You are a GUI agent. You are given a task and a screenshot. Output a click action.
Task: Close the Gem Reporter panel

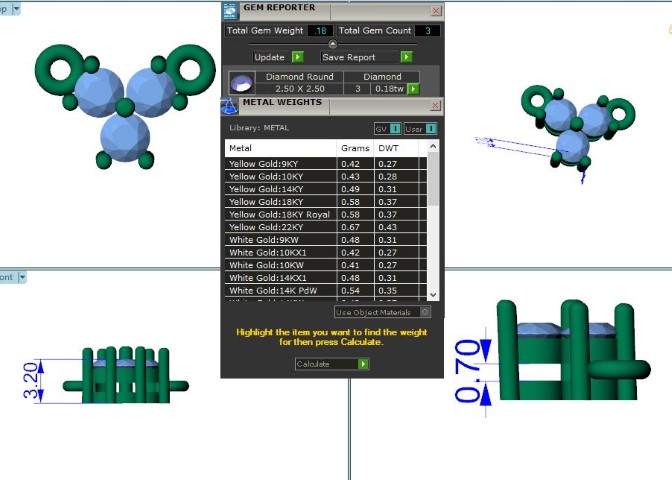click(x=435, y=10)
